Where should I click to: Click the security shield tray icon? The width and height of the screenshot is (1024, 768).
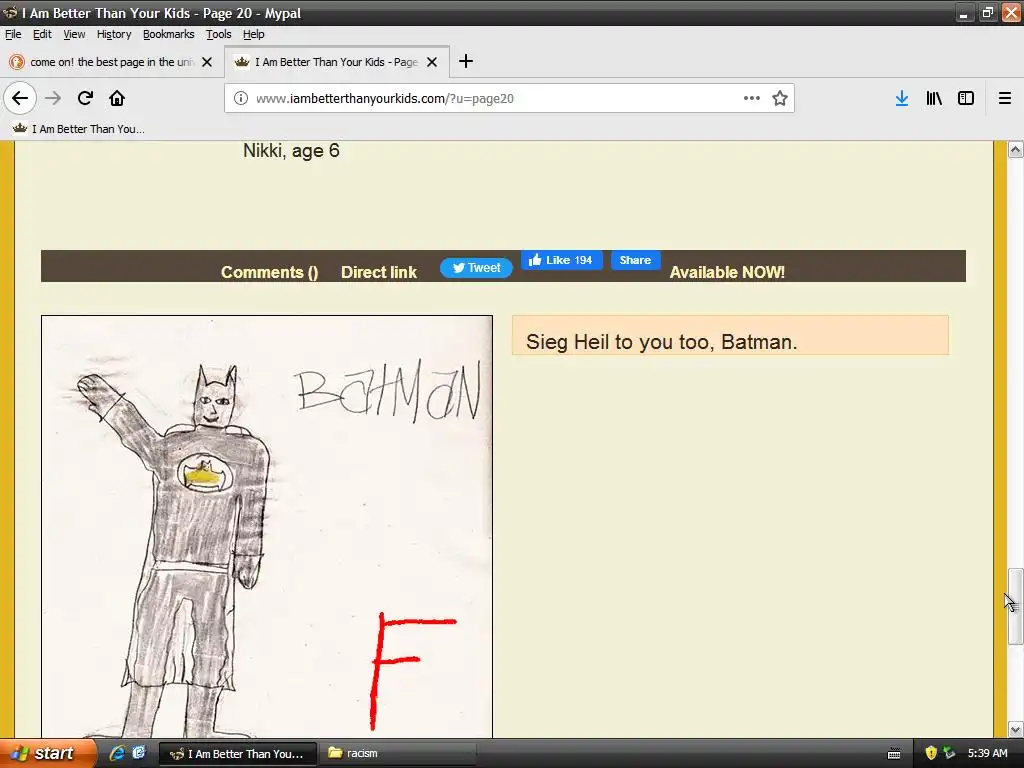click(931, 754)
